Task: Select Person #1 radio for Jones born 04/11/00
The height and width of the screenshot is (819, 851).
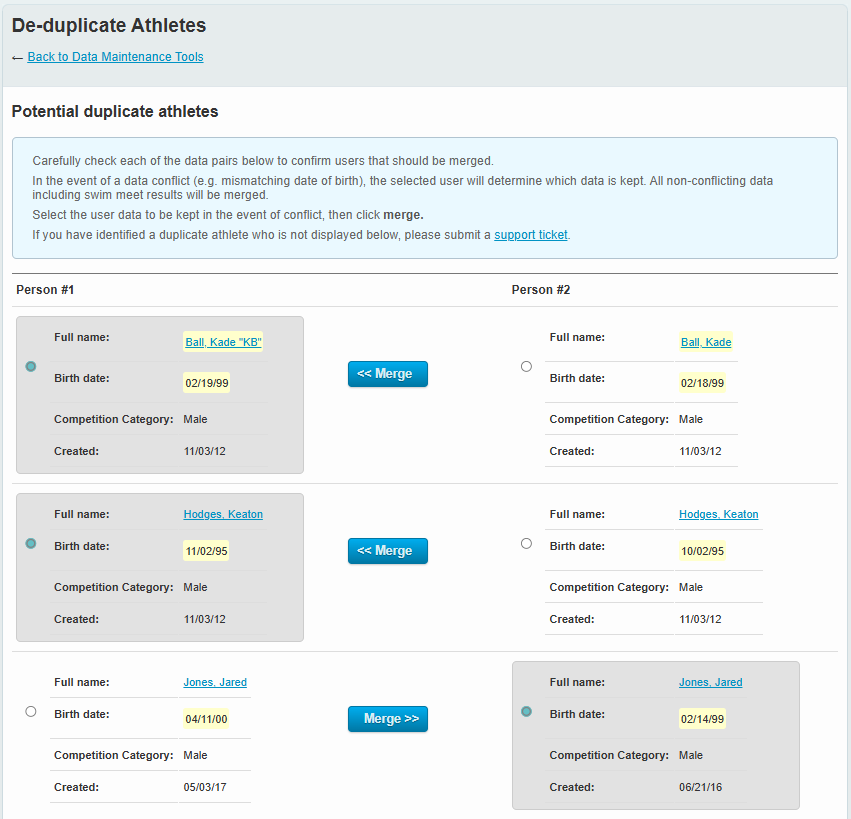Action: pyautogui.click(x=31, y=711)
